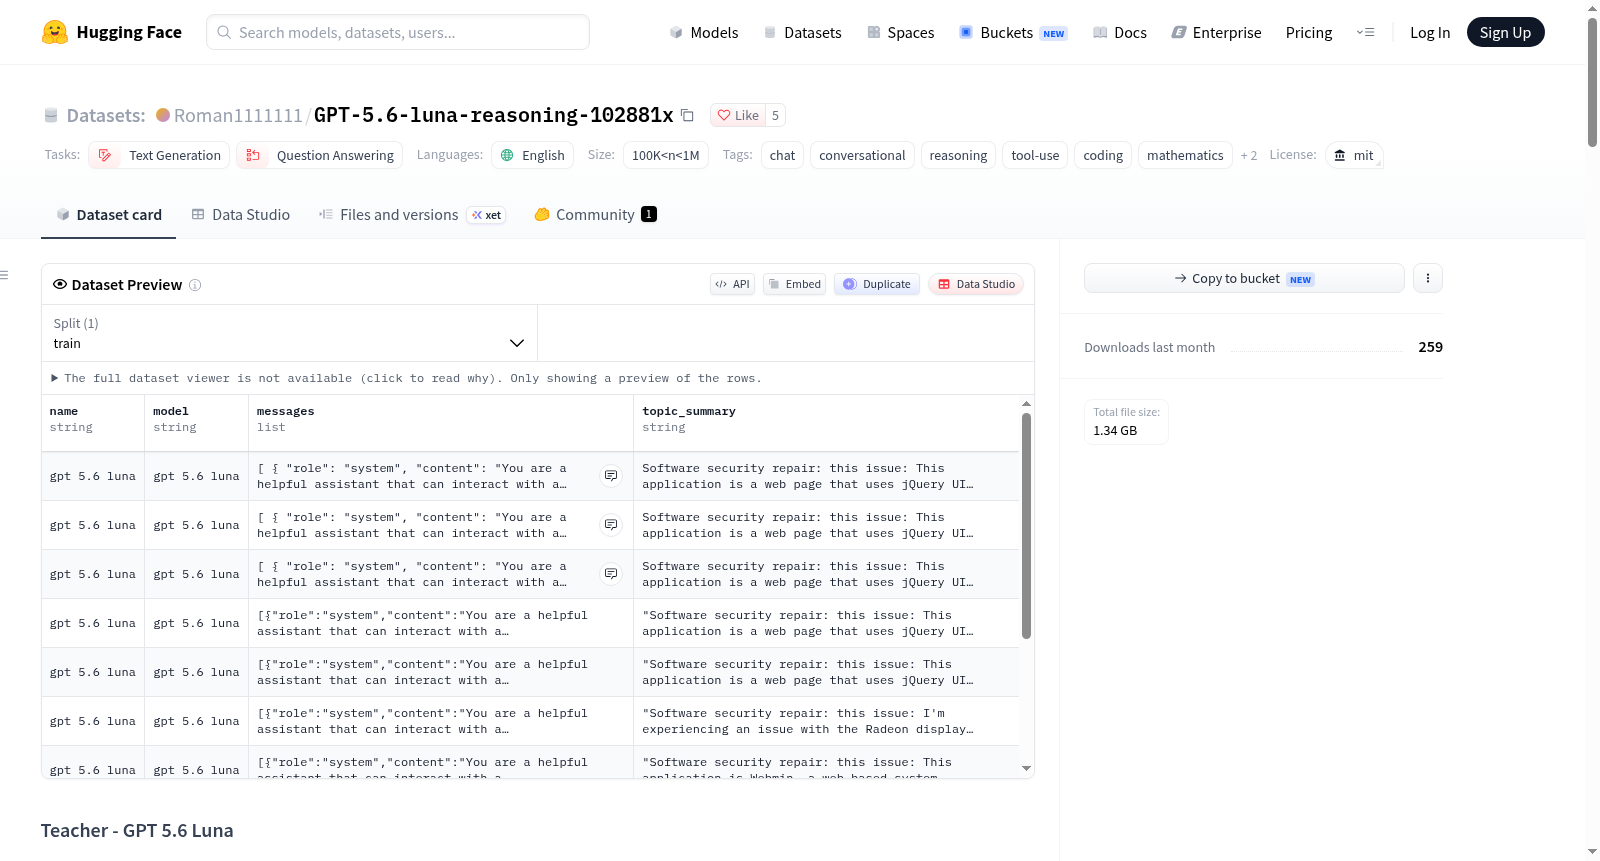Click the Roman1111111 user avatar
The height and width of the screenshot is (861, 1600).
tap(163, 115)
